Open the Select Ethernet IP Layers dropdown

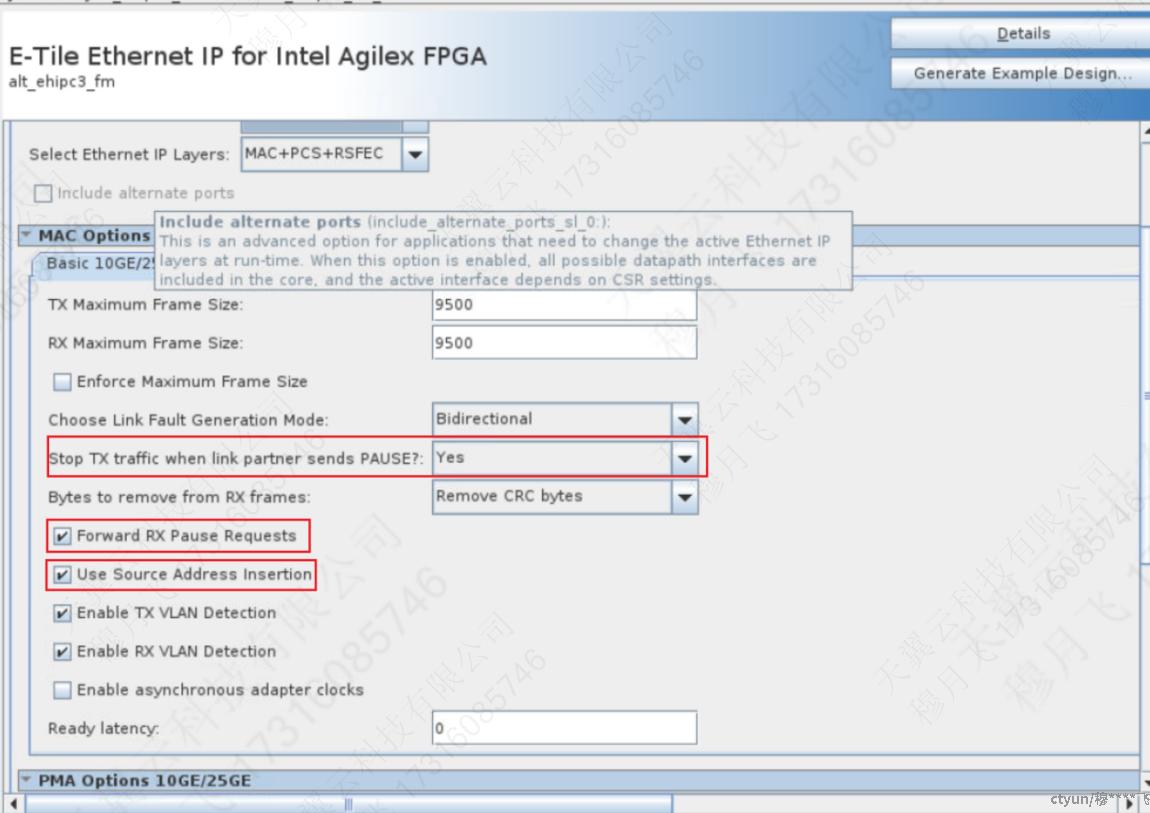pos(416,154)
